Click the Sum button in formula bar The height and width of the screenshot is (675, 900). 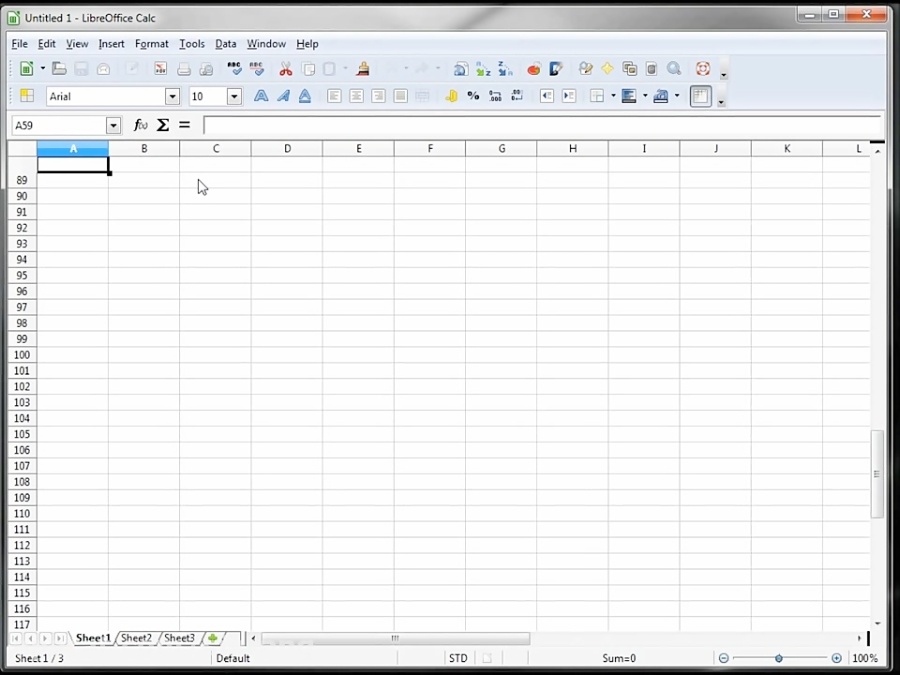click(162, 125)
